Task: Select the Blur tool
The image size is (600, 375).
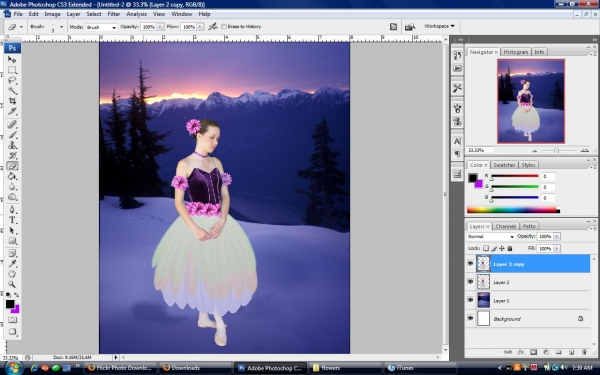Action: click(x=12, y=186)
